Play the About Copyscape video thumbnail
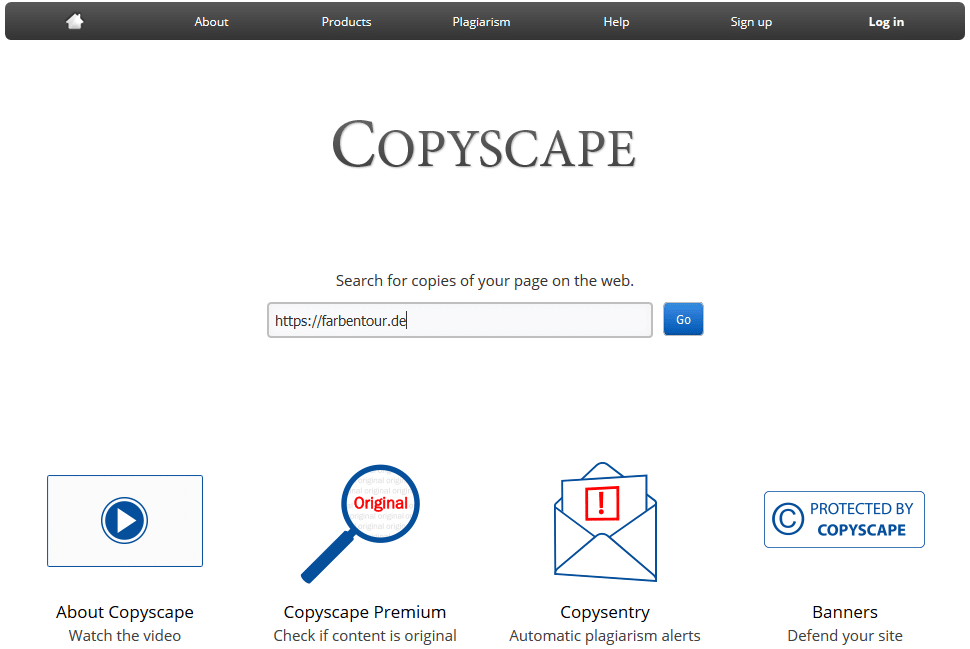The height and width of the screenshot is (649, 970). tap(125, 521)
